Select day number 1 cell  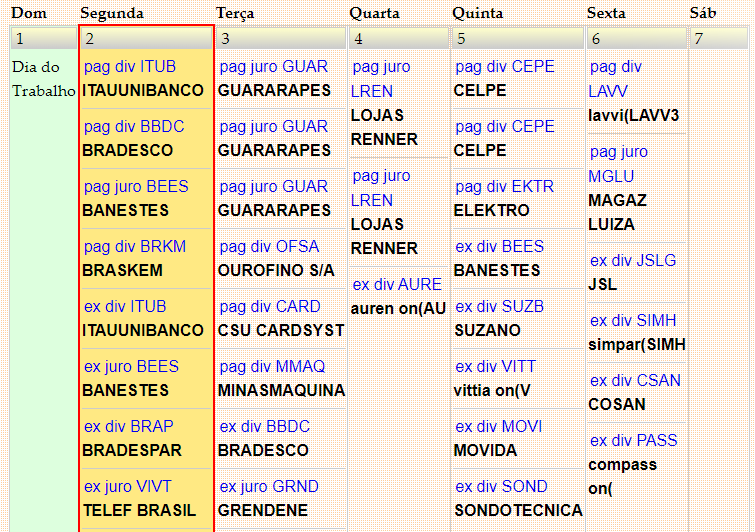43,38
